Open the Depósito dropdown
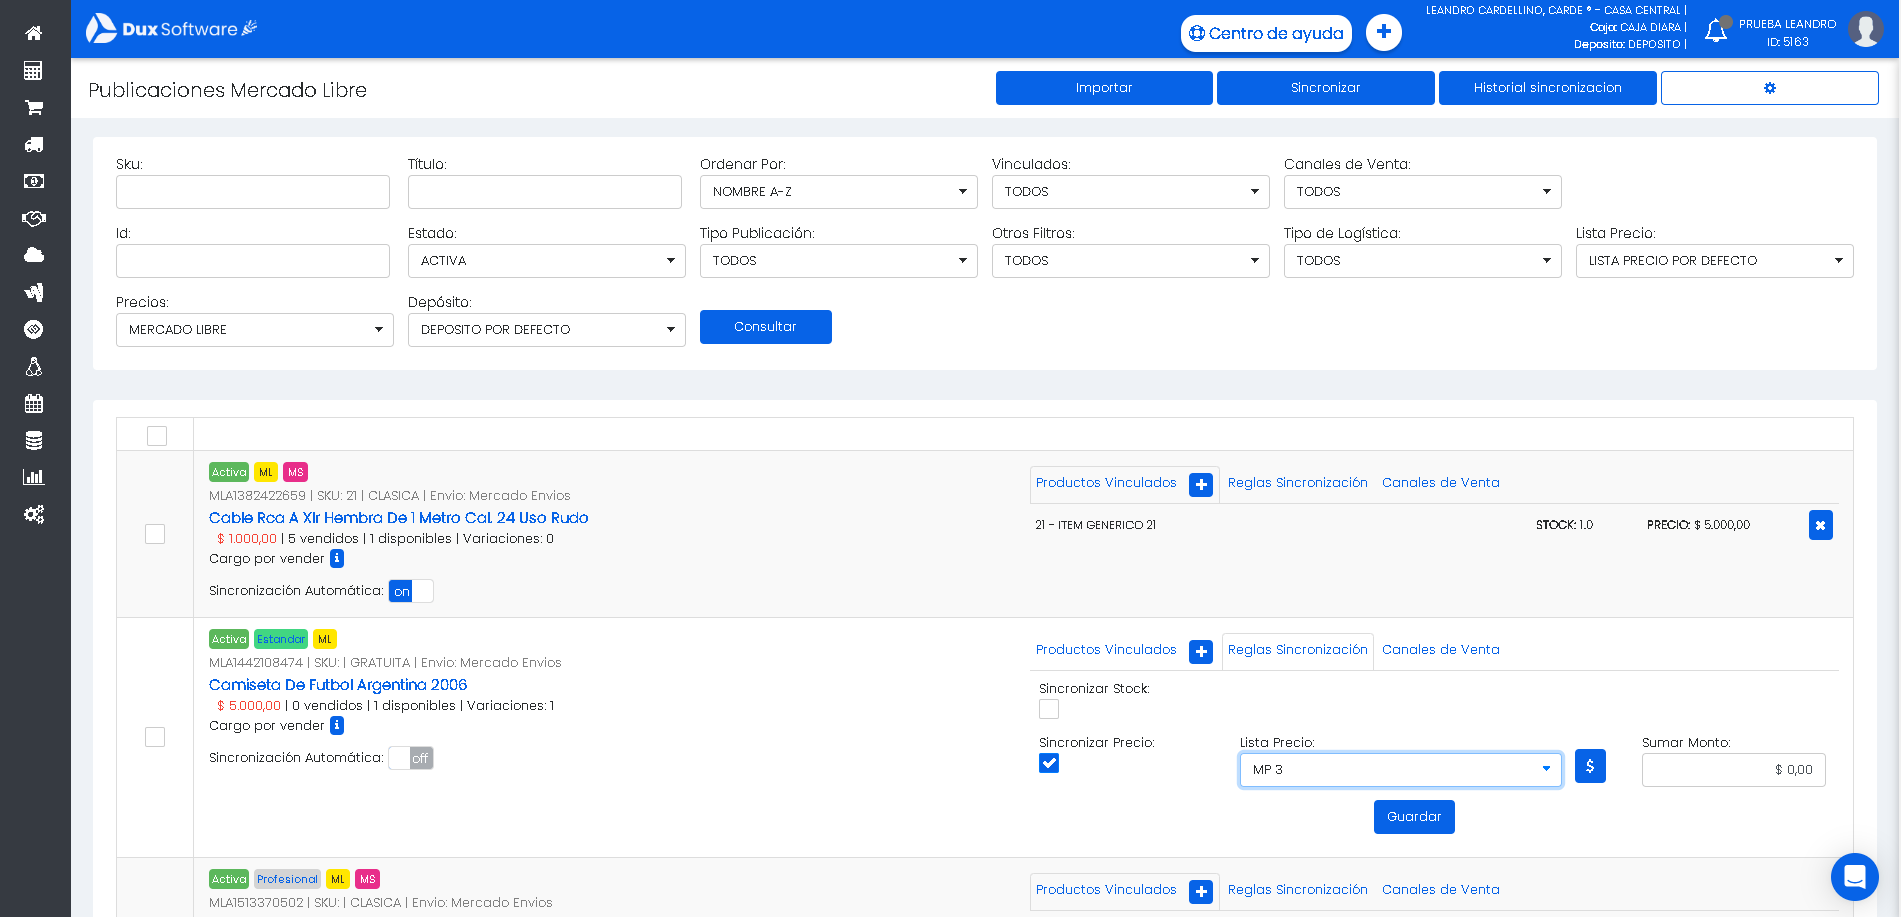This screenshot has width=1901, height=917. (547, 330)
